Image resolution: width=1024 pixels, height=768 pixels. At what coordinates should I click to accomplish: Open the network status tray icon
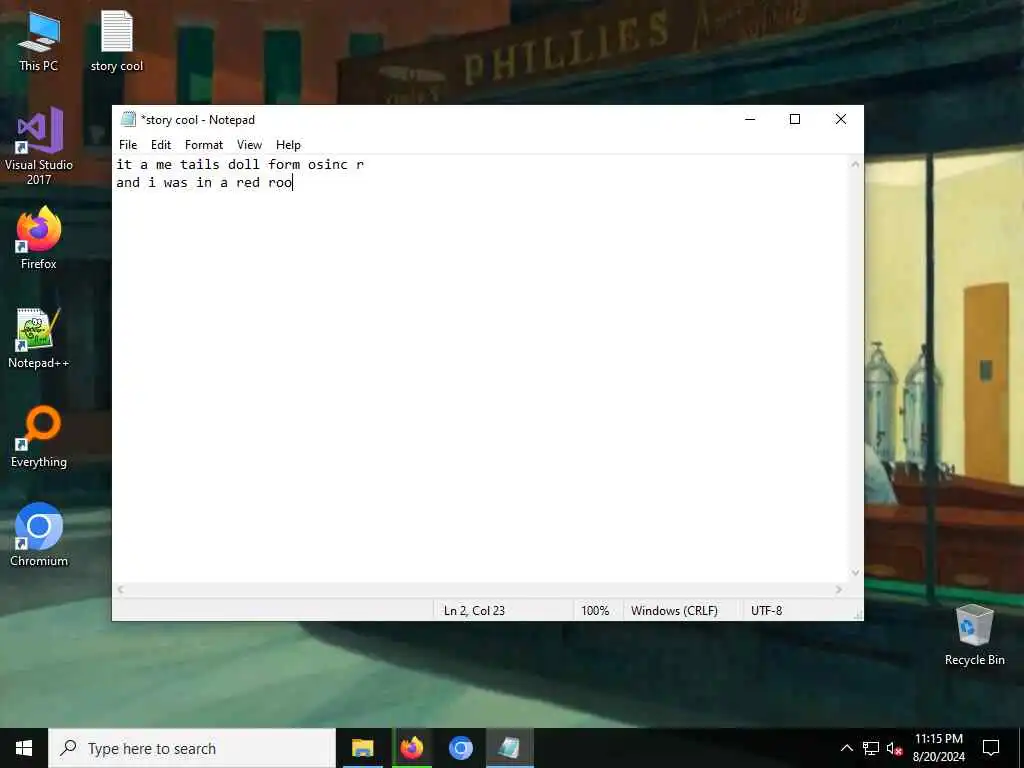coord(871,748)
